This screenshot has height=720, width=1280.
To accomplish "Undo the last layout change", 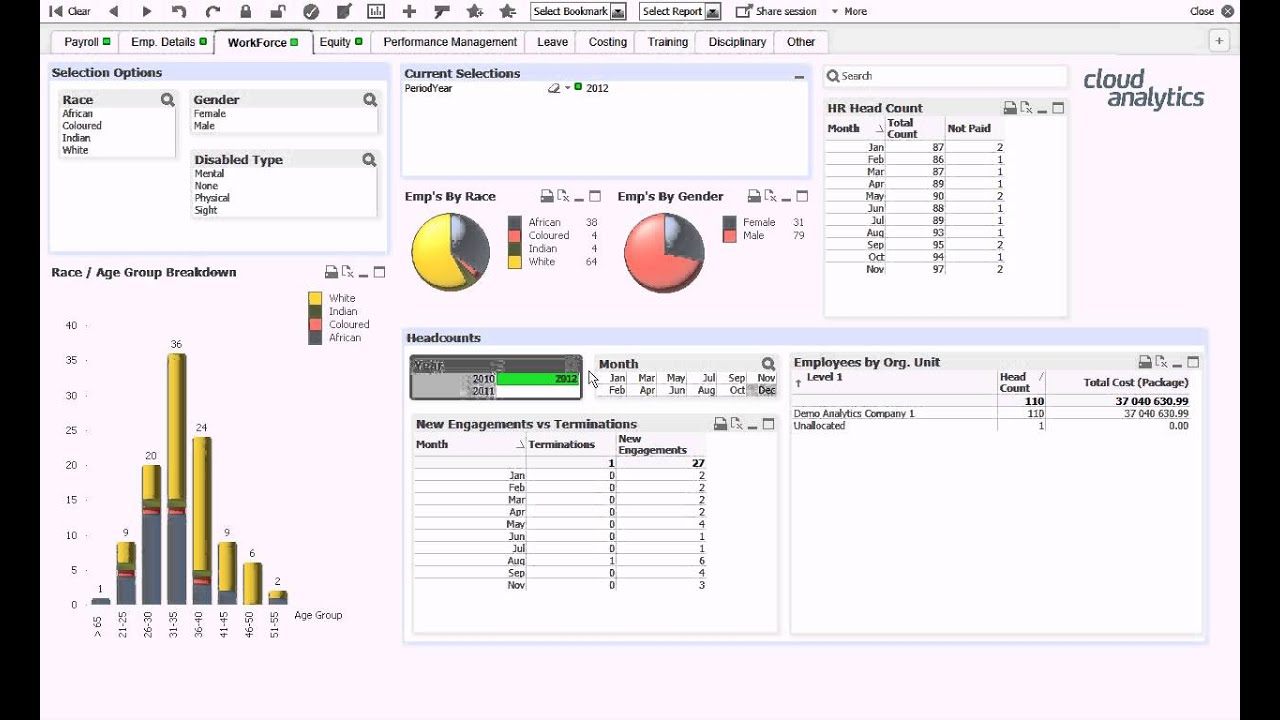I will click(x=179, y=11).
